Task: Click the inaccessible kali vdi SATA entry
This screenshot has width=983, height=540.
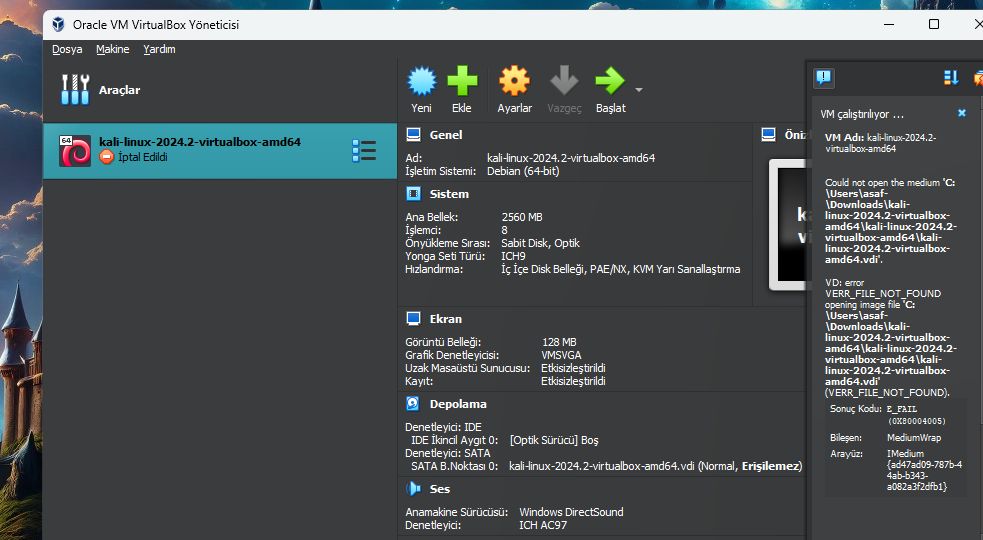Action: (656, 466)
